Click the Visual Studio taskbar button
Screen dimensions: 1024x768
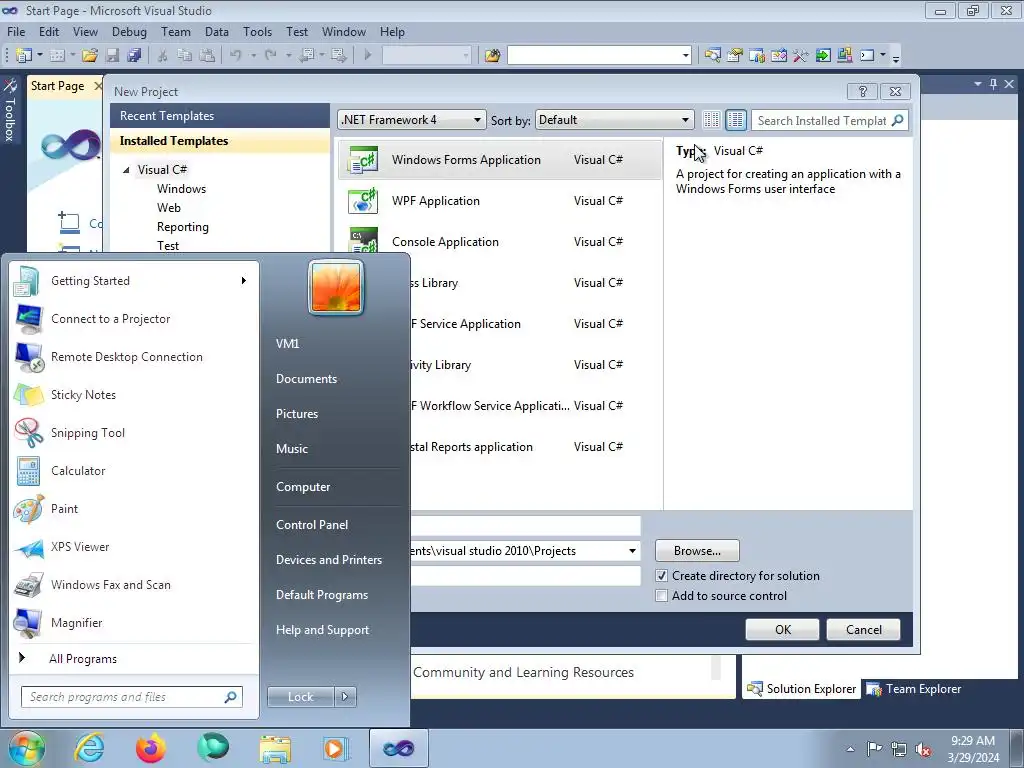coord(398,748)
